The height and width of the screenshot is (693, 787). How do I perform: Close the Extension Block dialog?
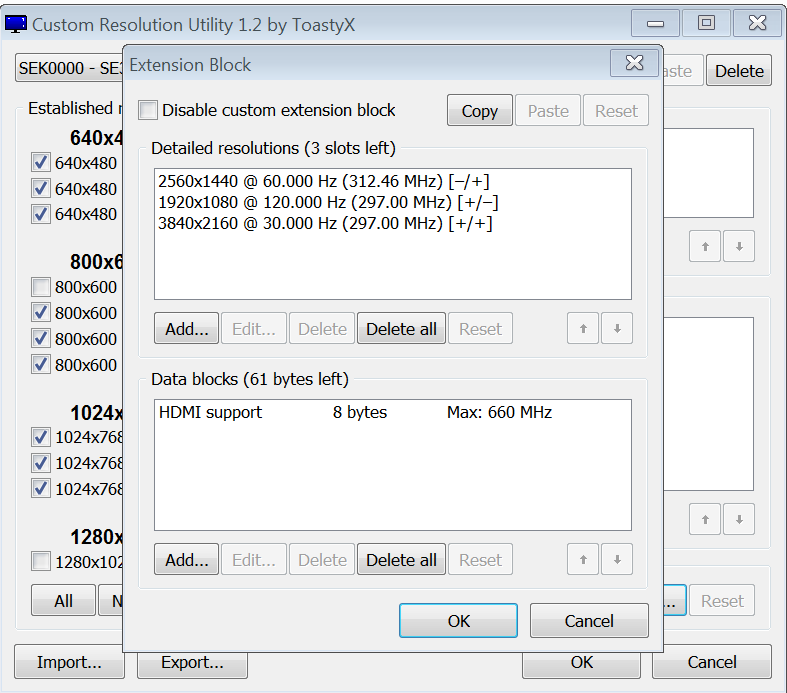[x=634, y=64]
